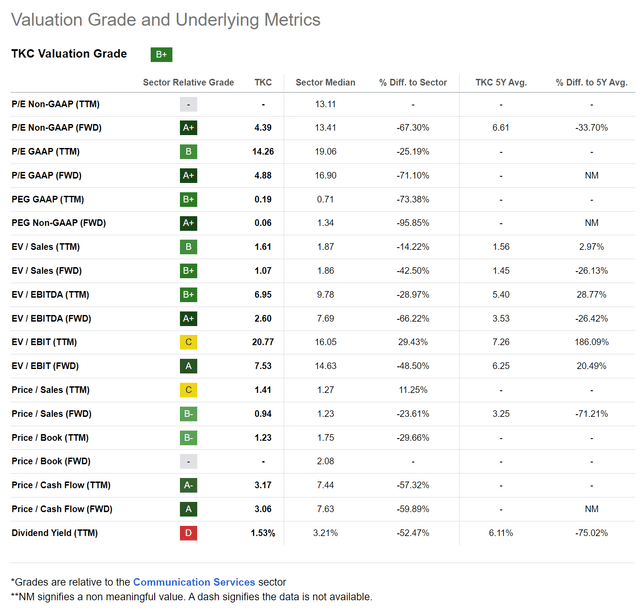Click the A+ grade badge for P/E GAAP (FWD)
The width and height of the screenshot is (640, 614).
pyautogui.click(x=188, y=176)
